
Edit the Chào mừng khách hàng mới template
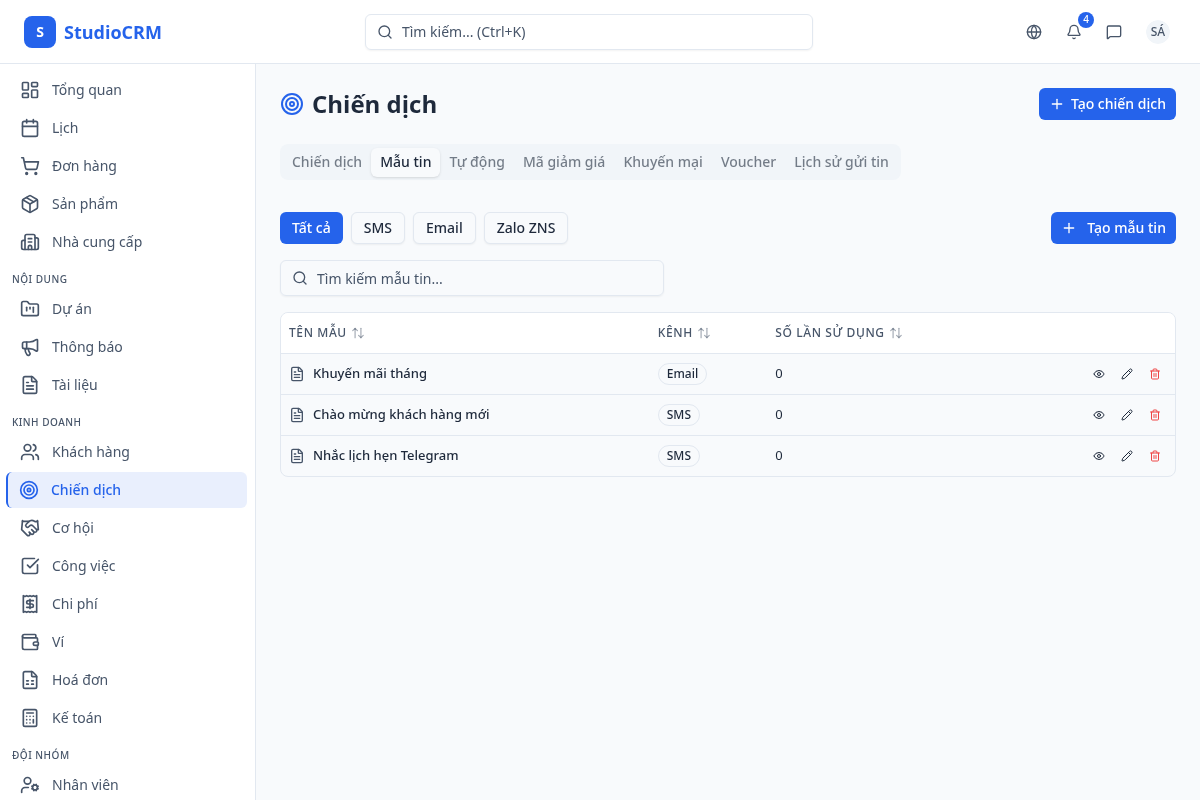[x=1127, y=415]
